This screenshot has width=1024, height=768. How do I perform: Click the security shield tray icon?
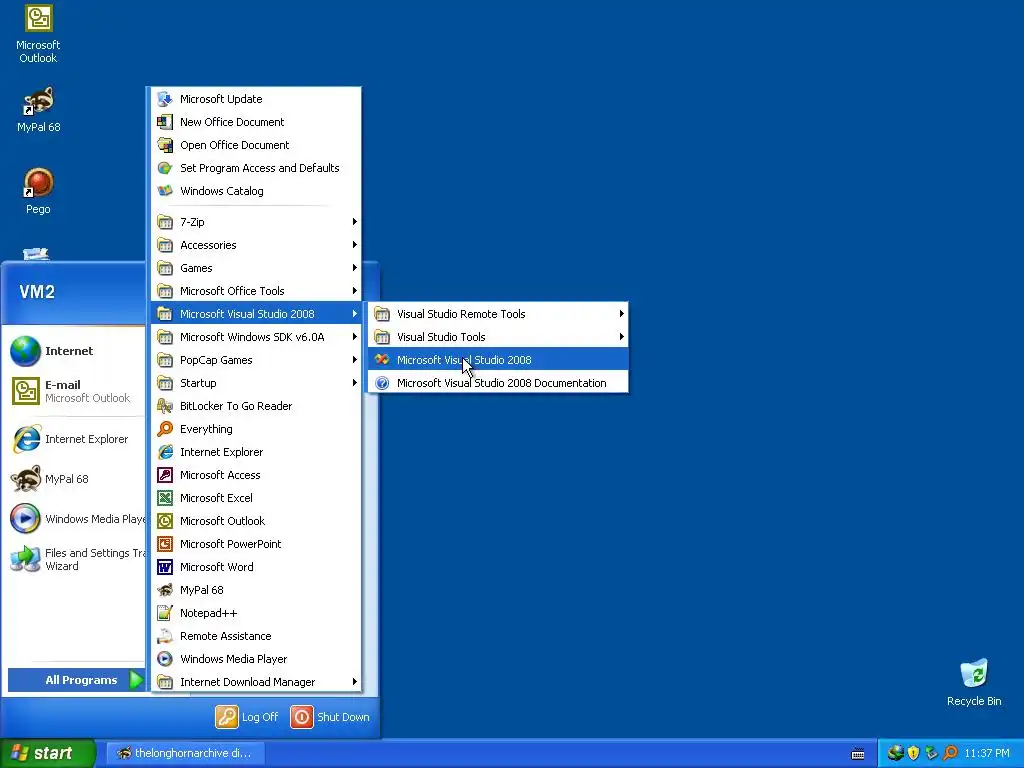point(914,753)
